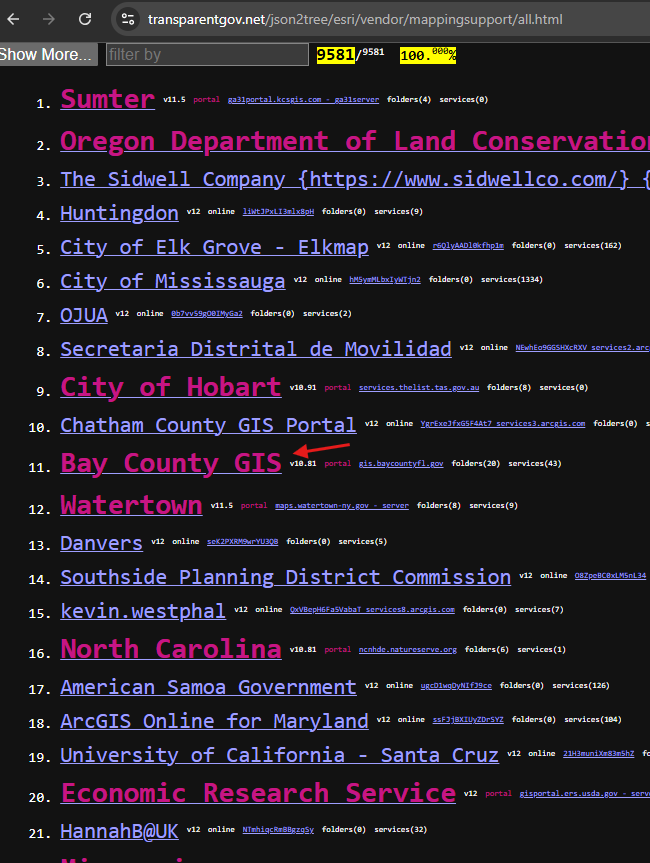Click the browser forward arrow
Screen dimensions: 650x863
click(x=49, y=19)
